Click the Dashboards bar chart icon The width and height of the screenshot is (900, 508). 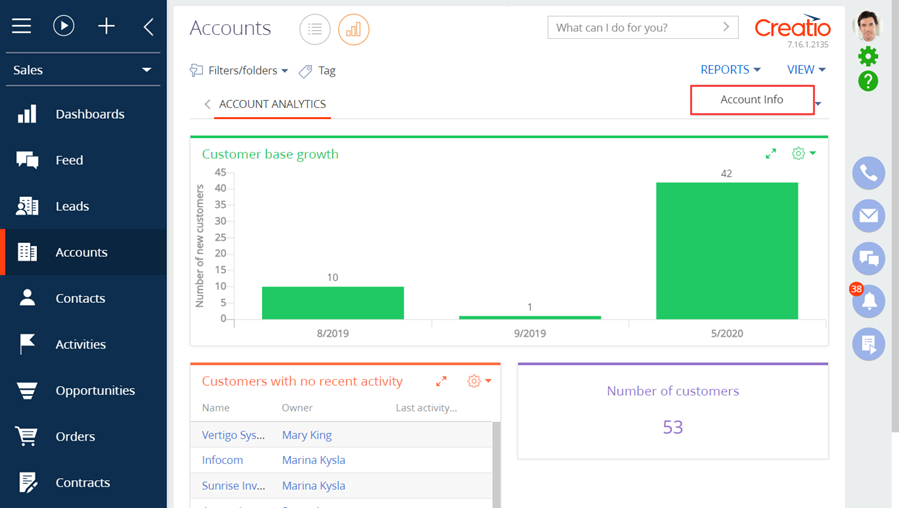27,114
